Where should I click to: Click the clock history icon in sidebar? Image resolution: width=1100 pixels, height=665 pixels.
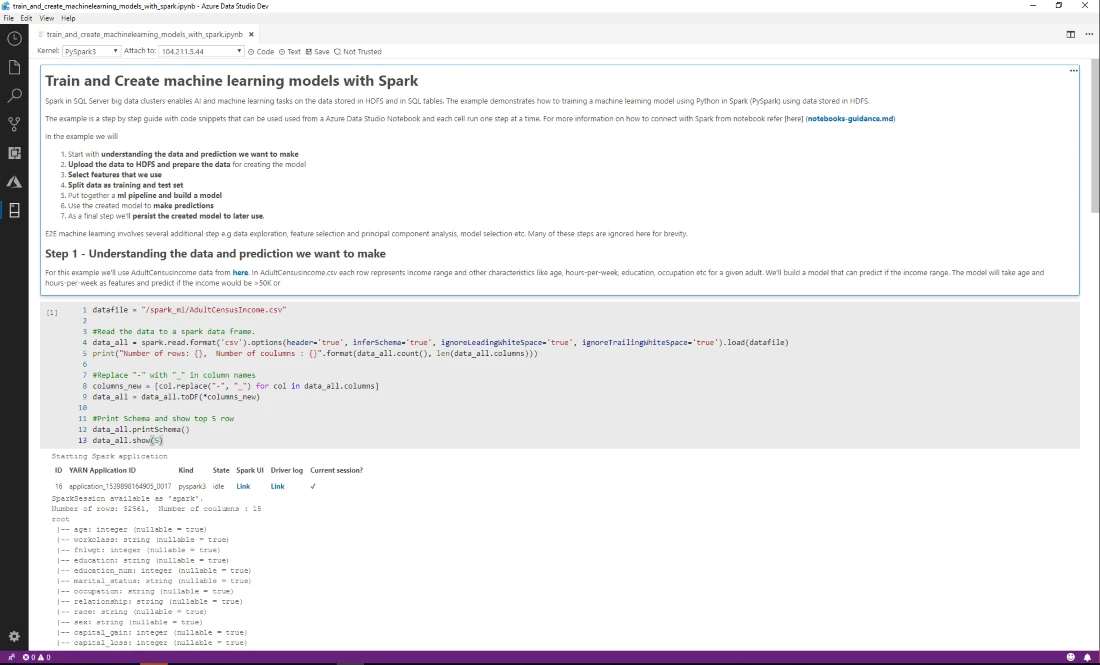[13, 38]
